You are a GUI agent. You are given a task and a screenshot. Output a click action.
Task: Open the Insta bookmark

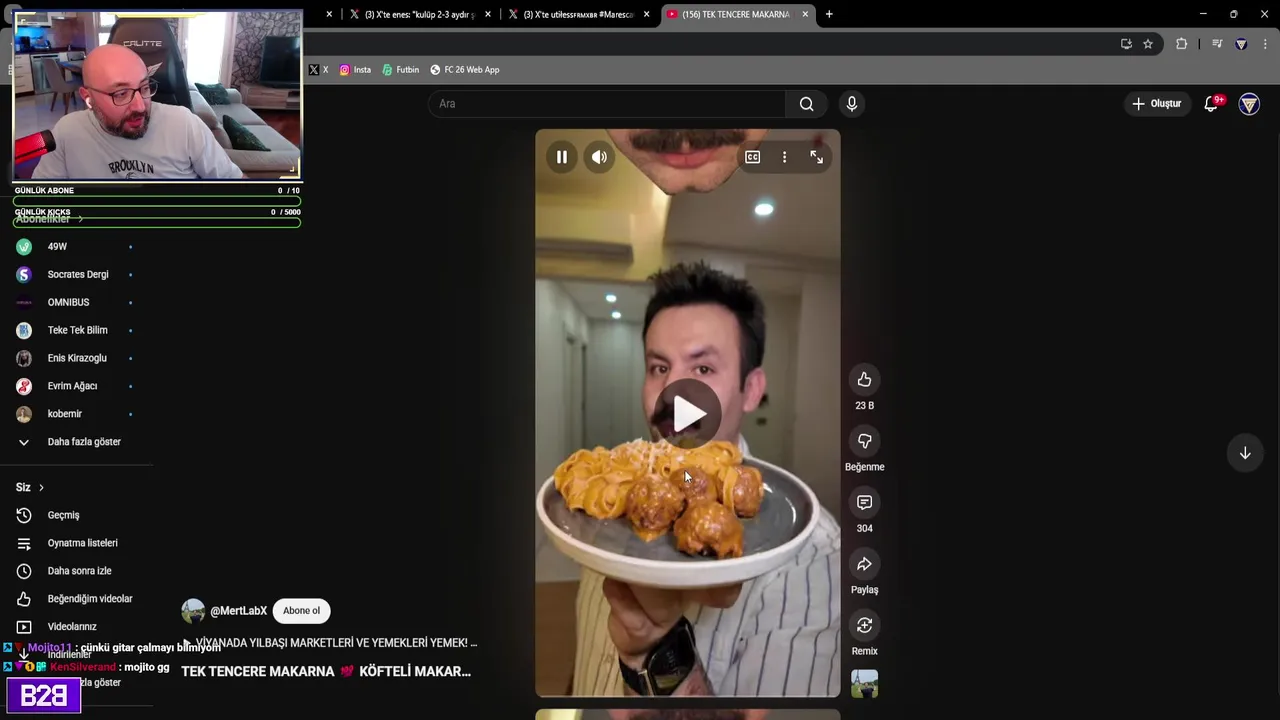[x=355, y=70]
